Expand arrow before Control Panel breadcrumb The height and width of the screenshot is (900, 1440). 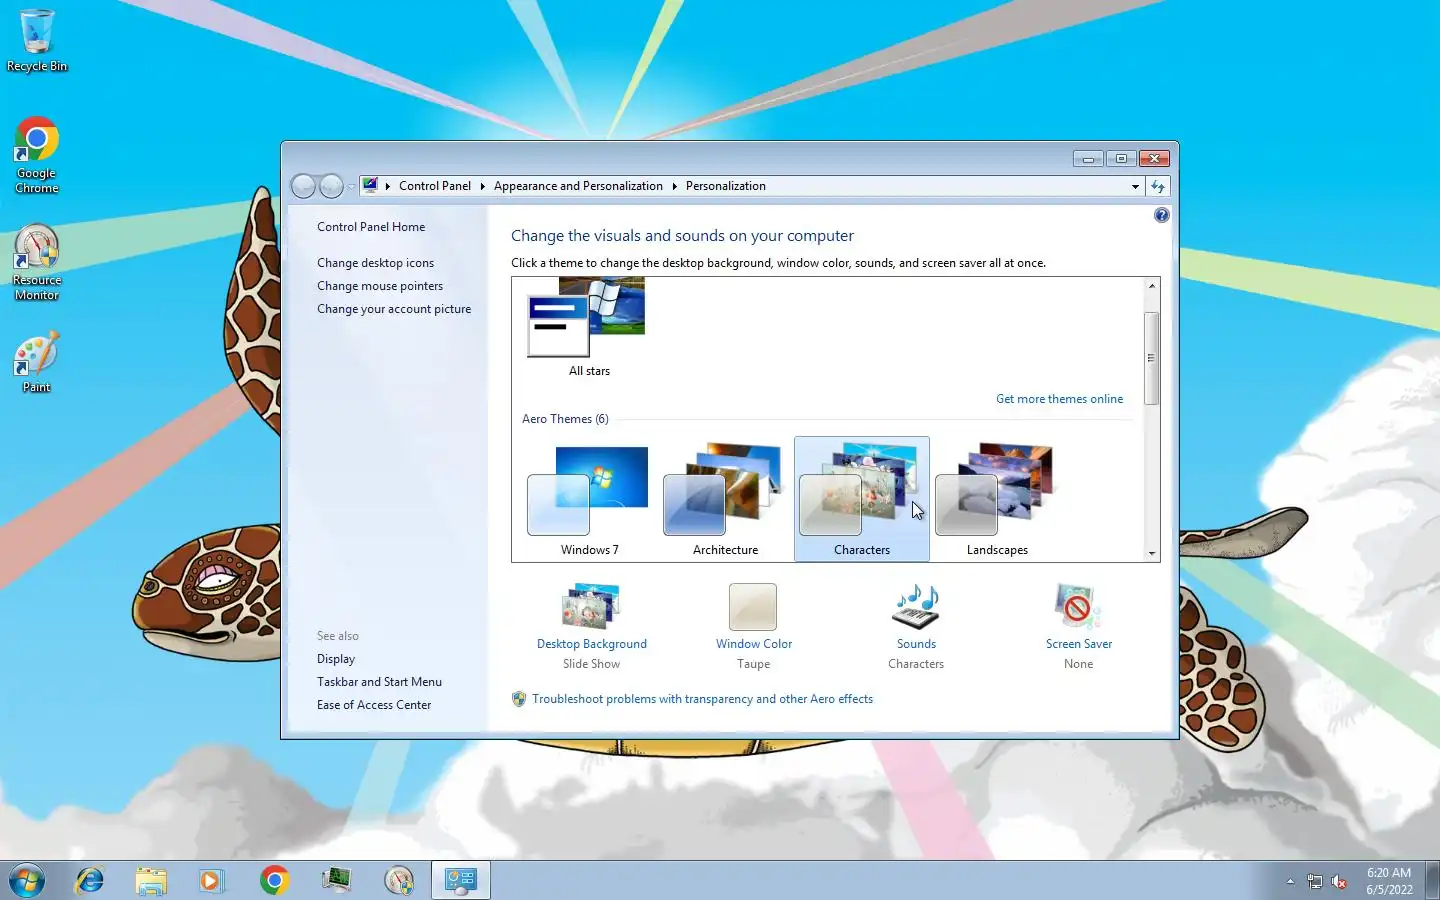(x=387, y=186)
